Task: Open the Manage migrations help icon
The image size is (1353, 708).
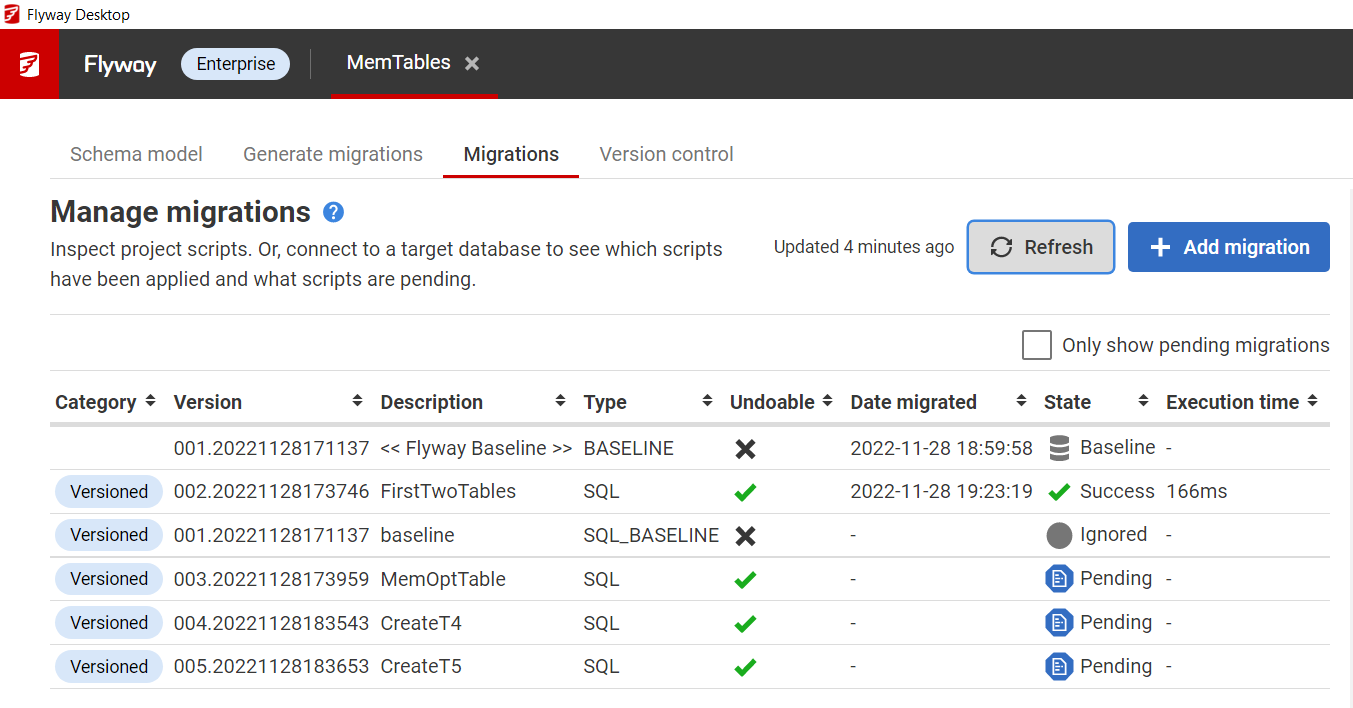Action: pyautogui.click(x=333, y=211)
